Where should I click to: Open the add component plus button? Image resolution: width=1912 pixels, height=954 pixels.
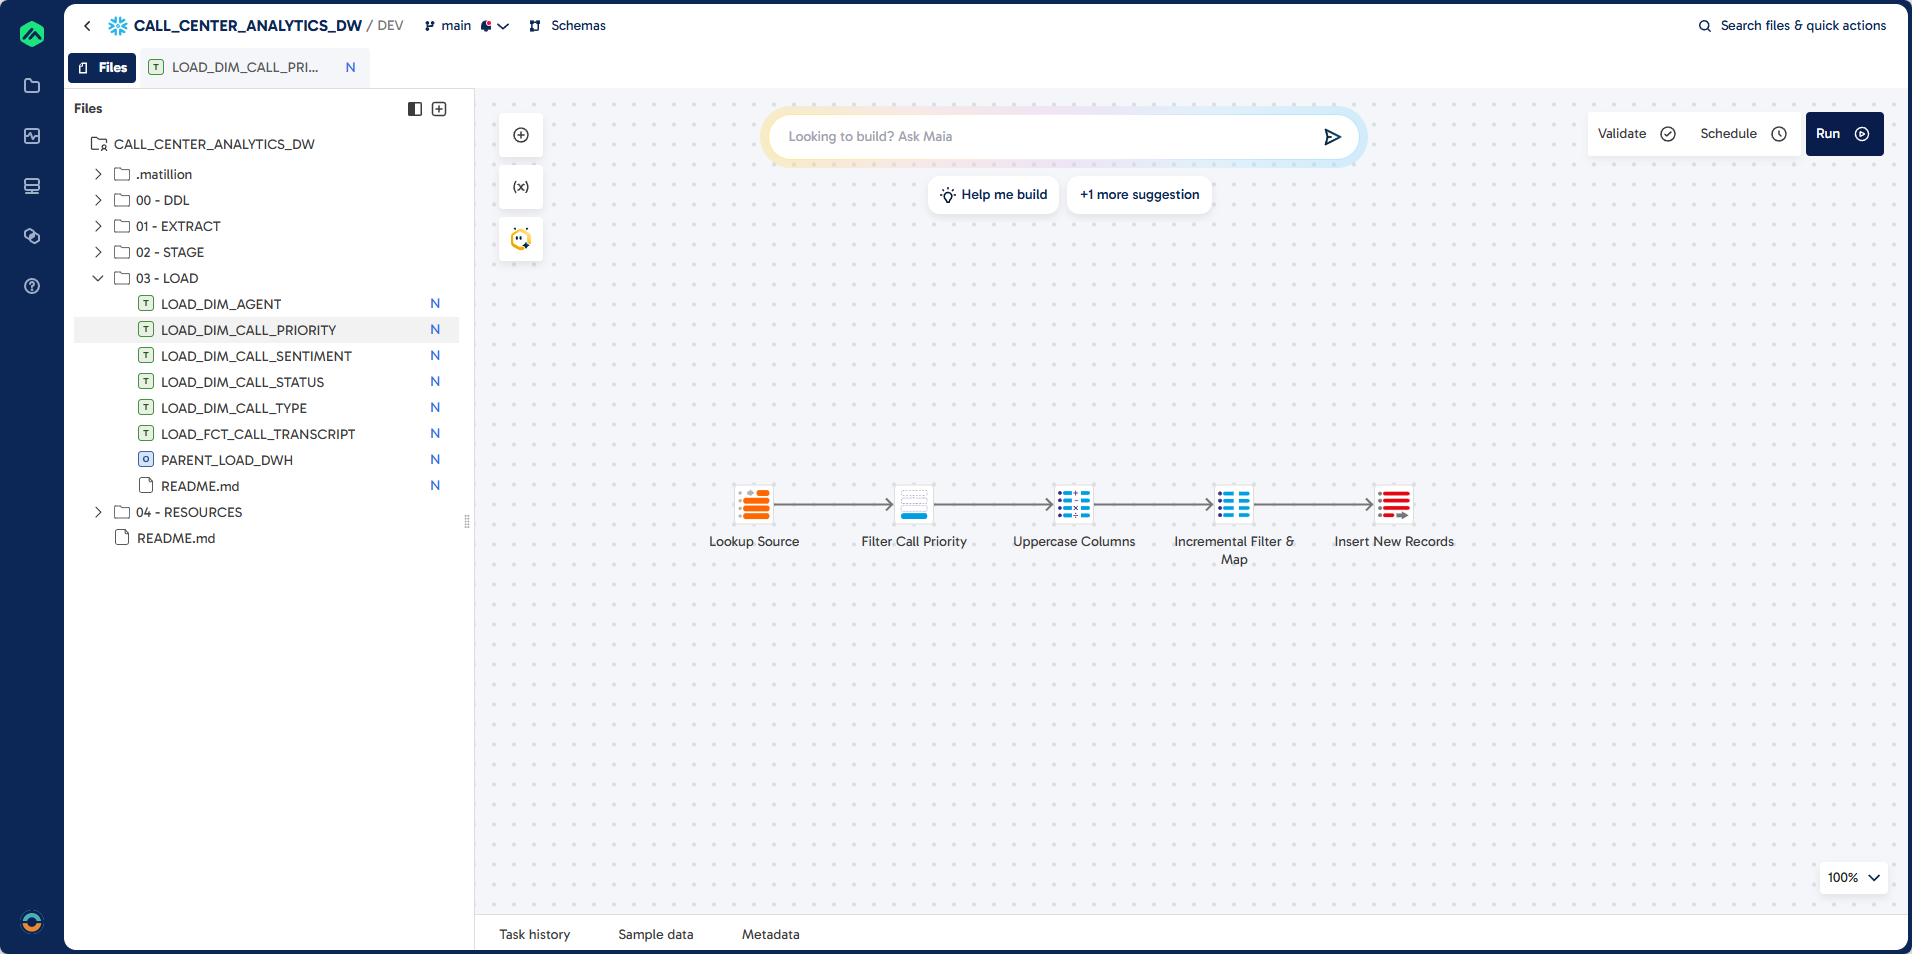(521, 135)
